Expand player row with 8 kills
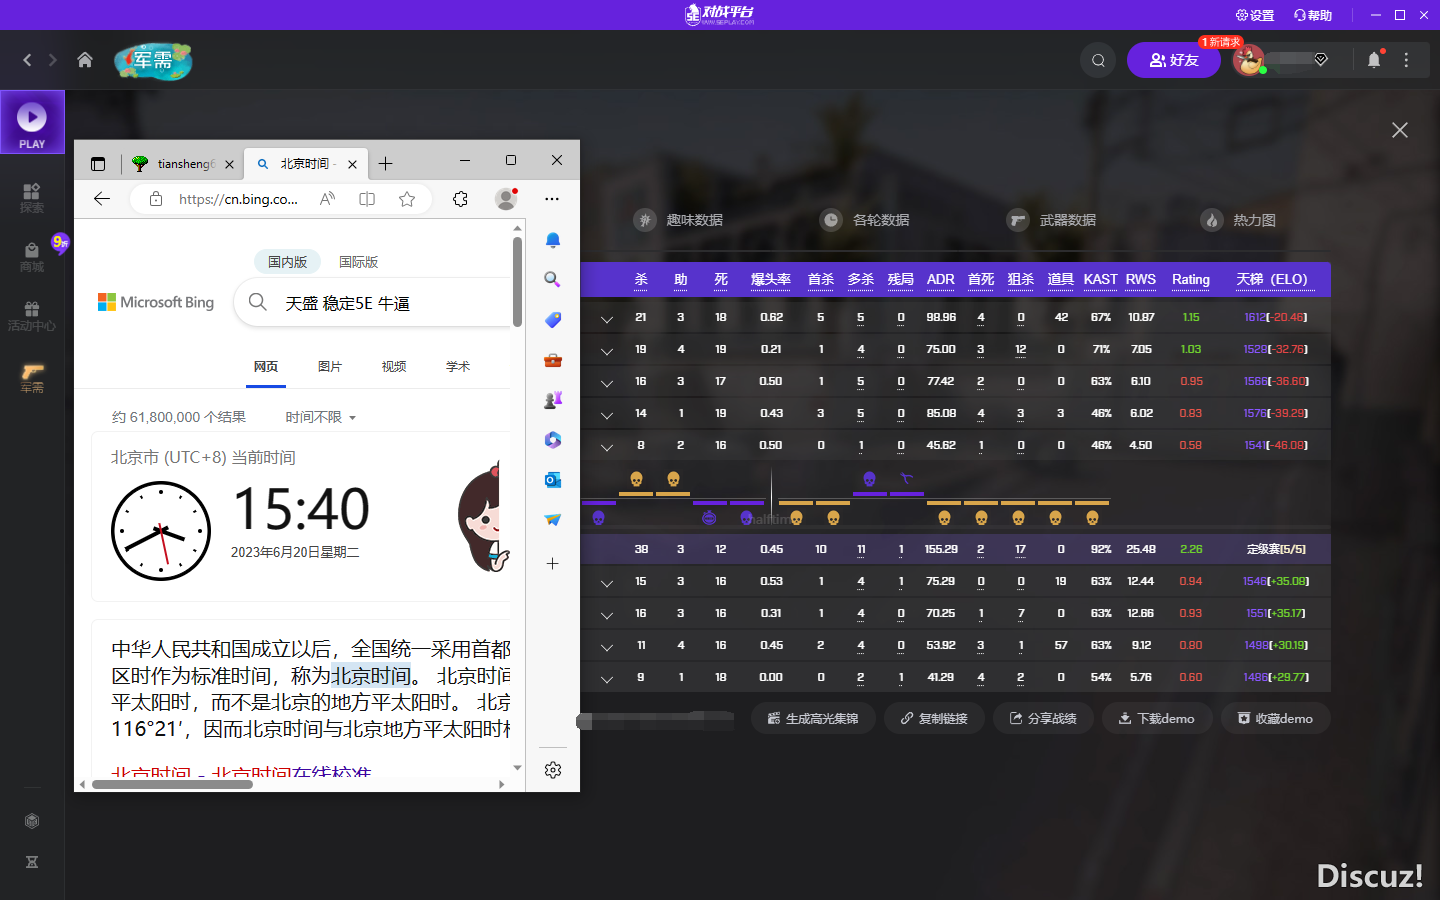The image size is (1440, 900). 607,446
